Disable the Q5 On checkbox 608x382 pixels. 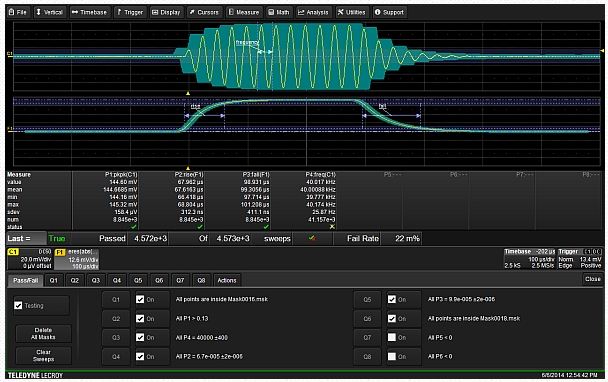click(x=392, y=299)
